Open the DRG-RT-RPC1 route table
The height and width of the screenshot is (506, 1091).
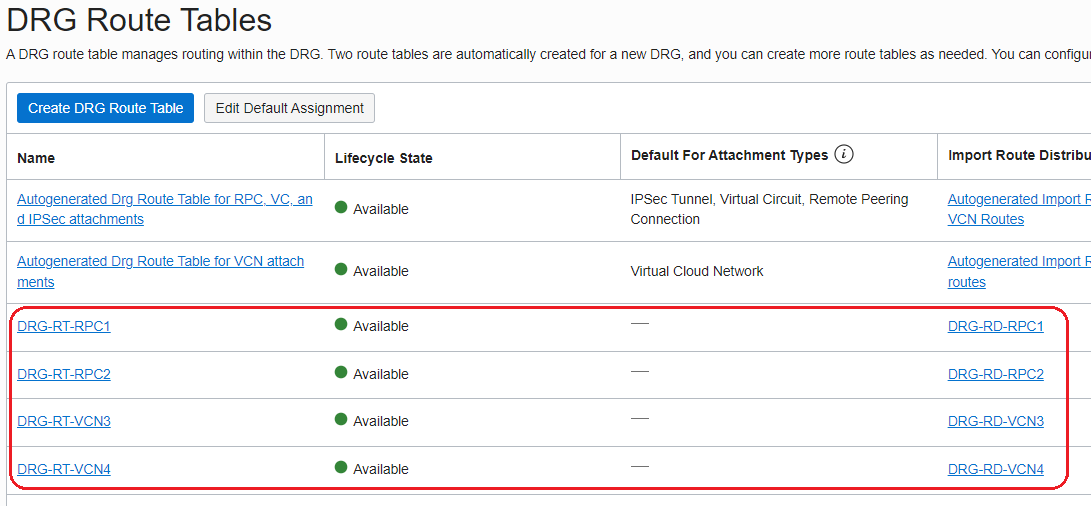coord(64,327)
